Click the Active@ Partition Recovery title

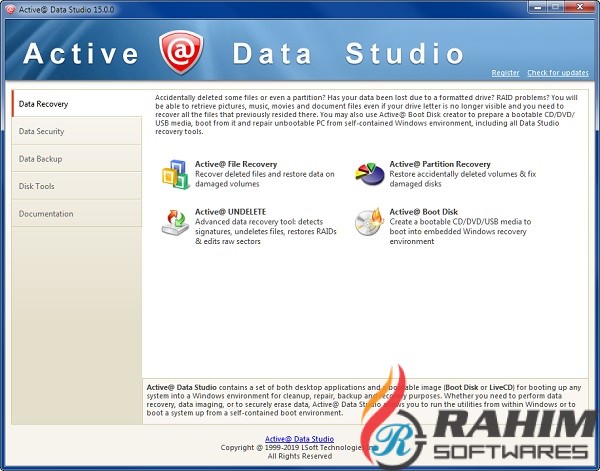tap(440, 164)
